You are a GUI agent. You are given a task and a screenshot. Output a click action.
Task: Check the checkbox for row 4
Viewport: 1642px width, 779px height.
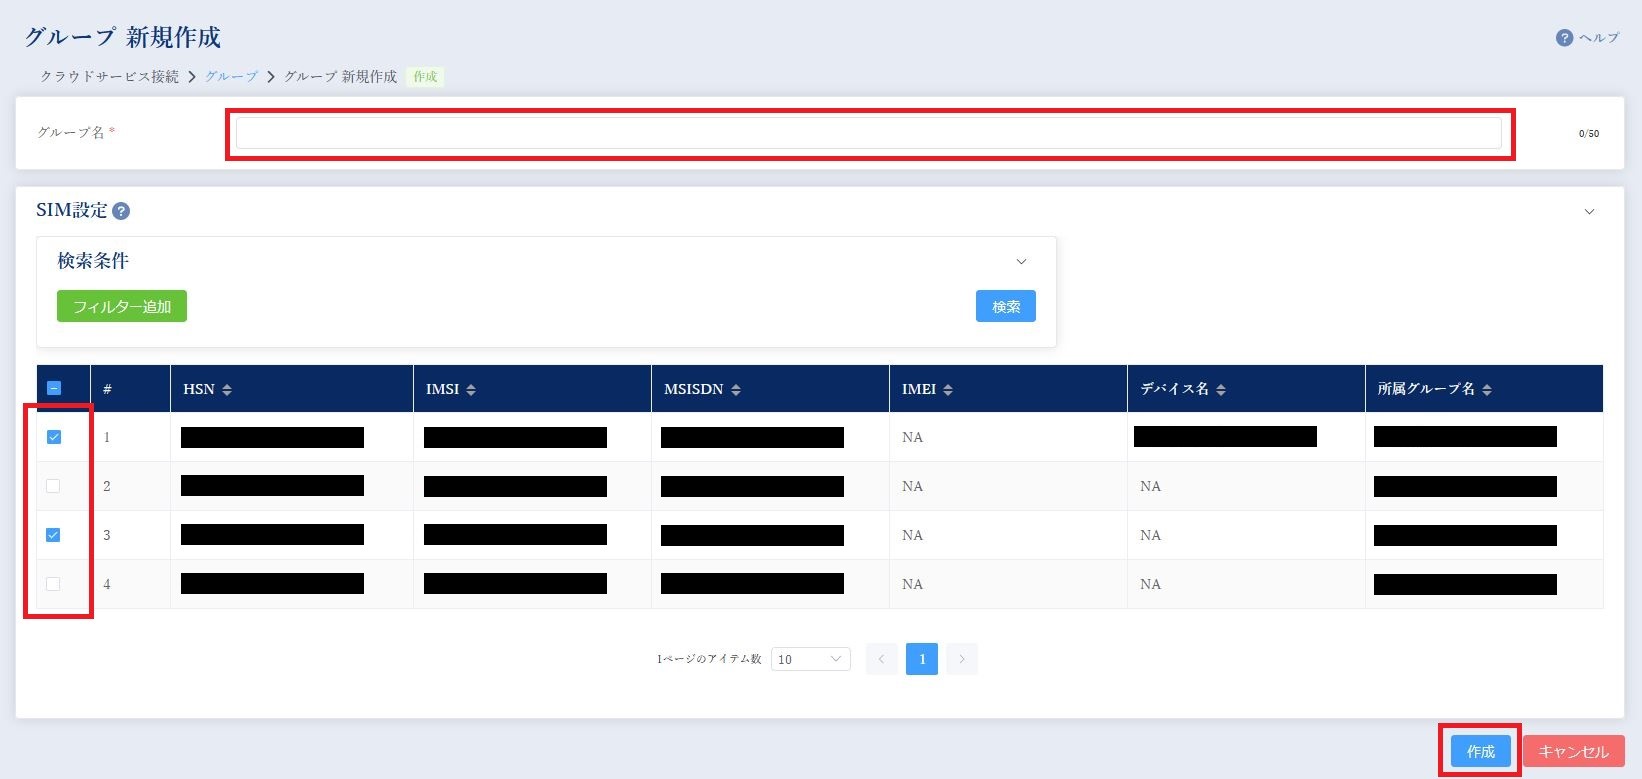pos(54,584)
